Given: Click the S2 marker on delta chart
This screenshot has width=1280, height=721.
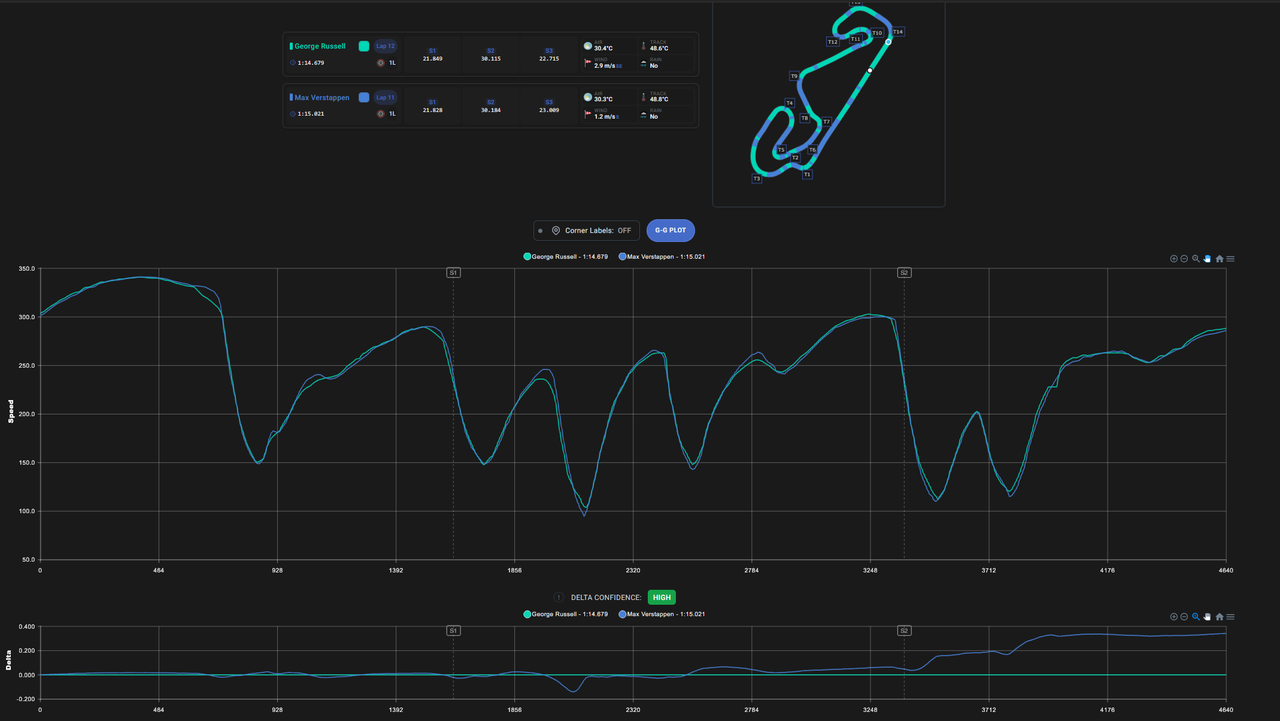Looking at the screenshot, I should tap(904, 631).
